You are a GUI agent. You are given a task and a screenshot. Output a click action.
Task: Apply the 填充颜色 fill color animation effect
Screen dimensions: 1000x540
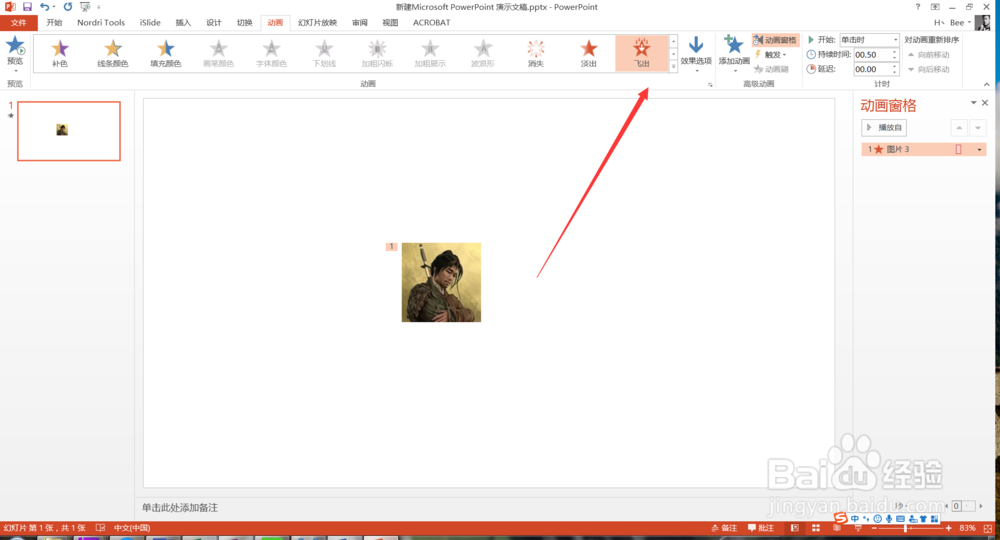coord(166,53)
